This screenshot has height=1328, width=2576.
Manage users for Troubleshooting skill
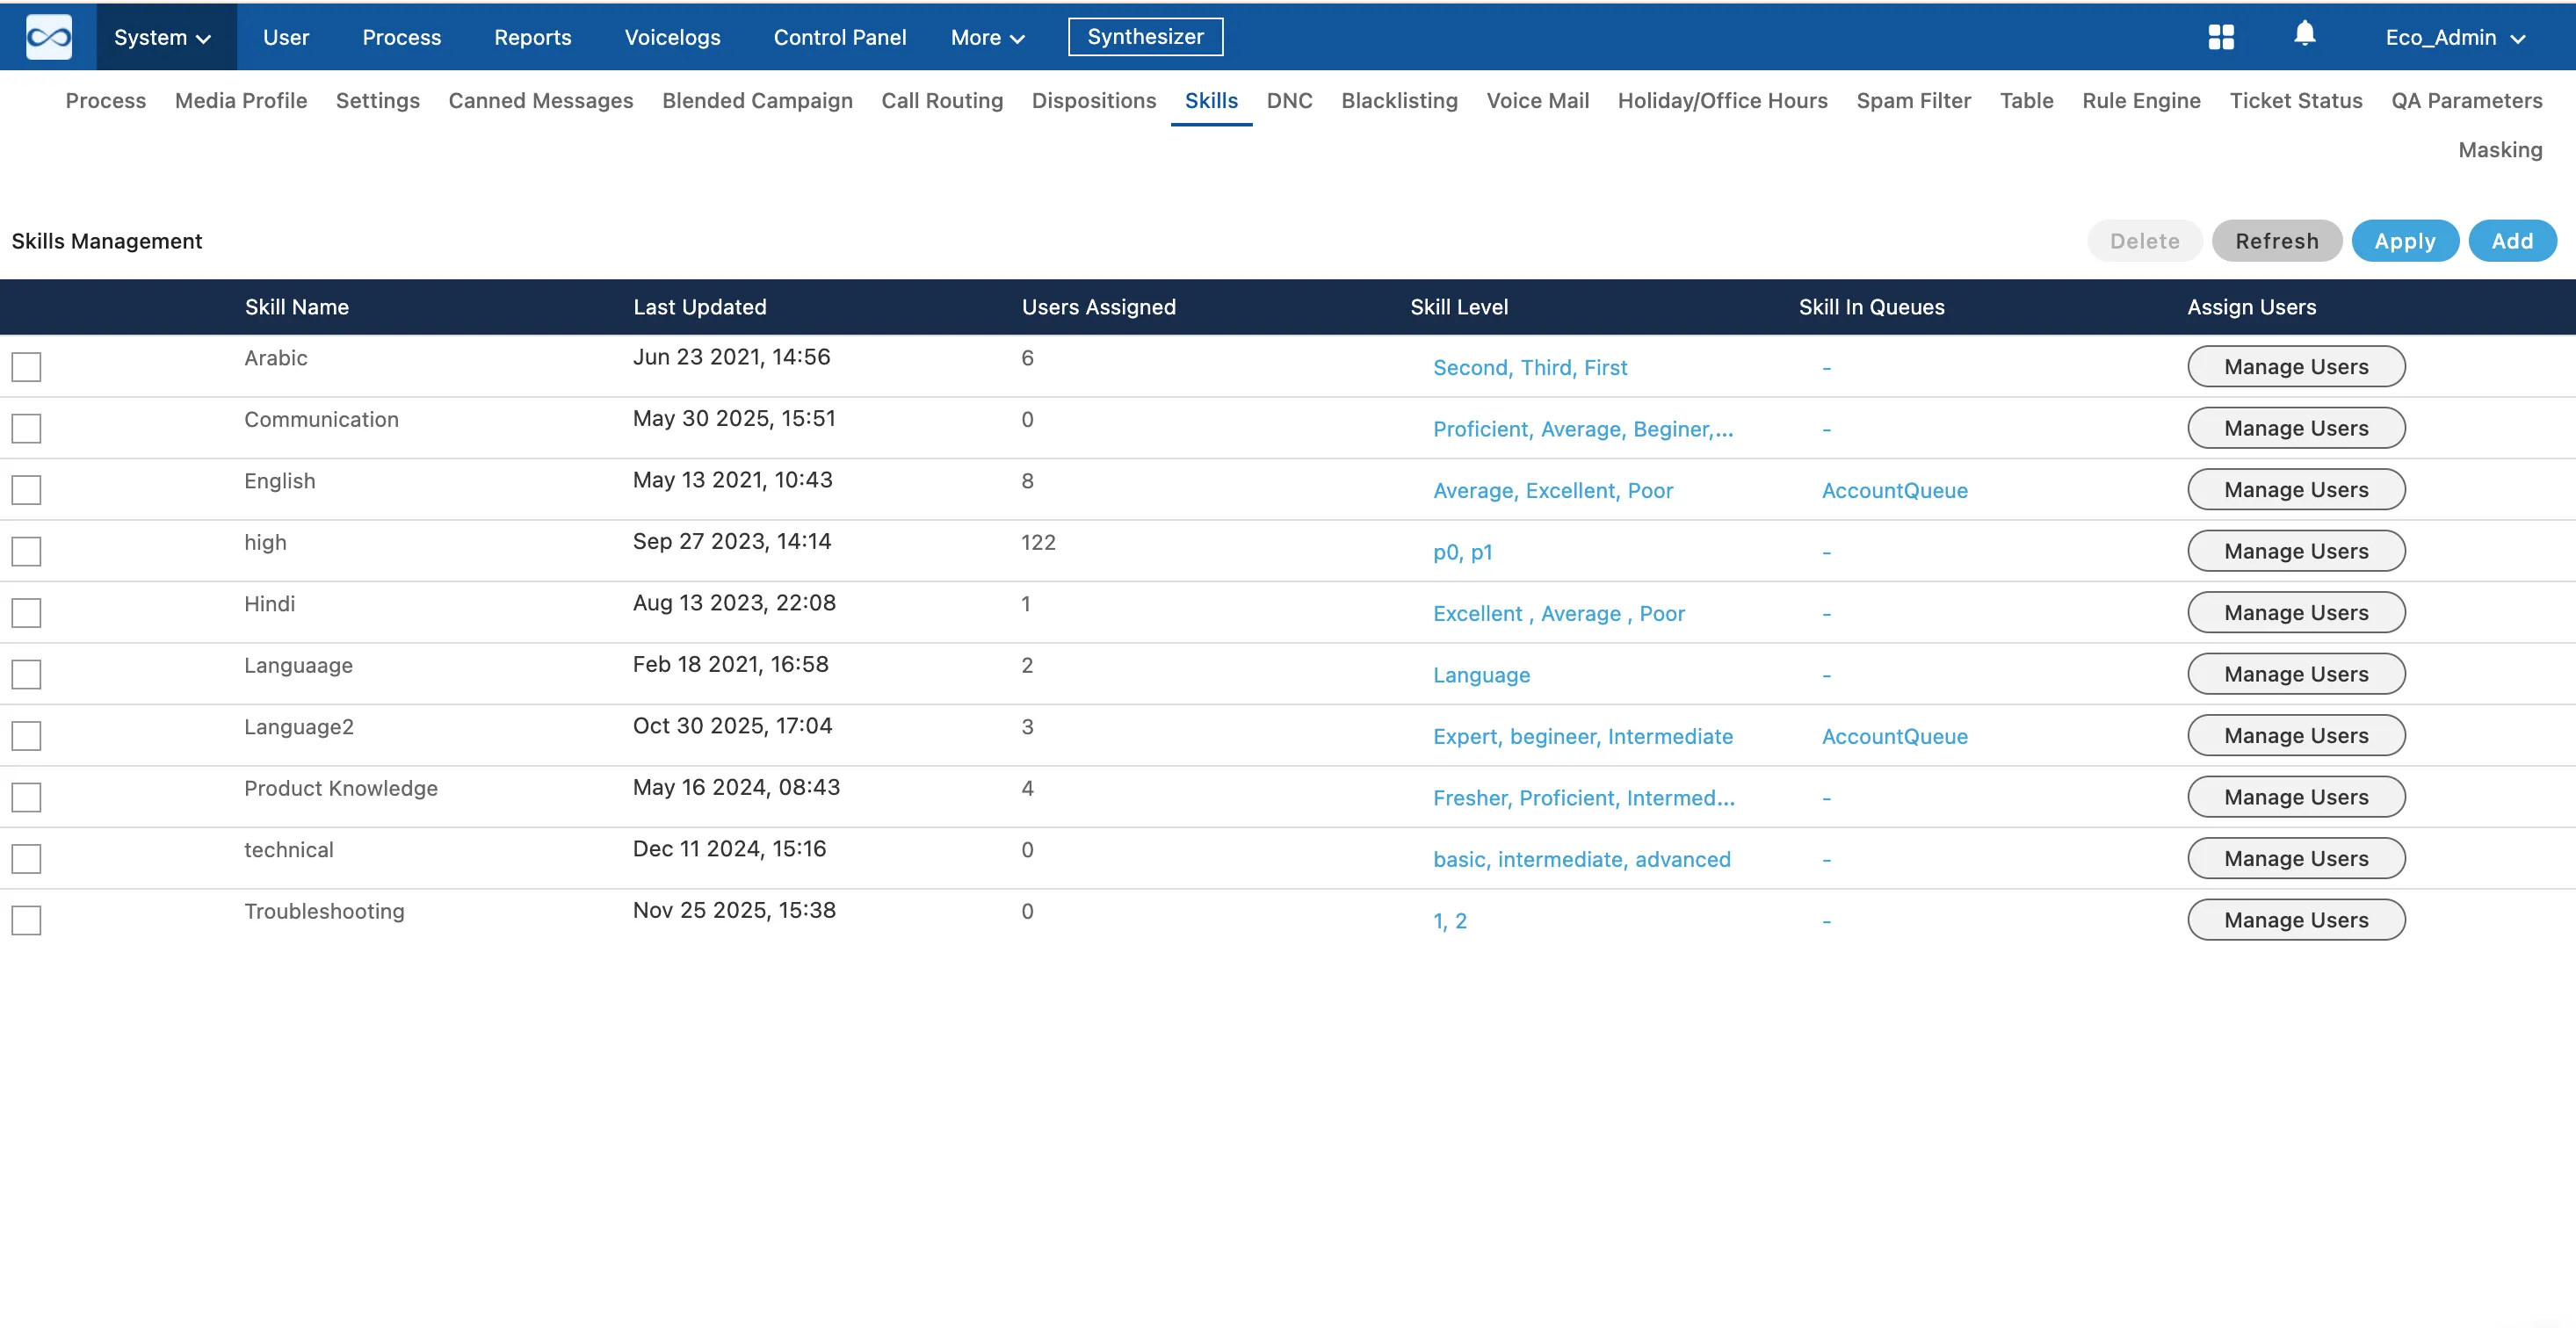click(2296, 920)
